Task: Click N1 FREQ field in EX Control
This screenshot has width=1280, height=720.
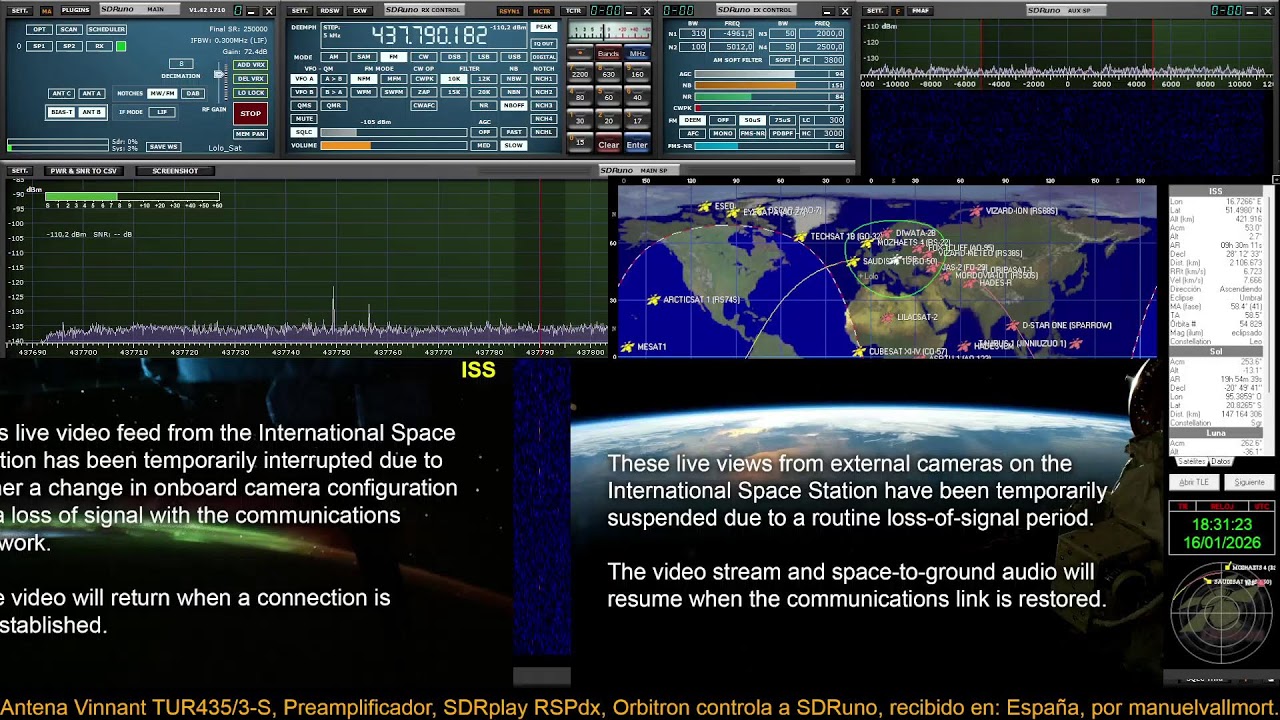Action: 731,34
